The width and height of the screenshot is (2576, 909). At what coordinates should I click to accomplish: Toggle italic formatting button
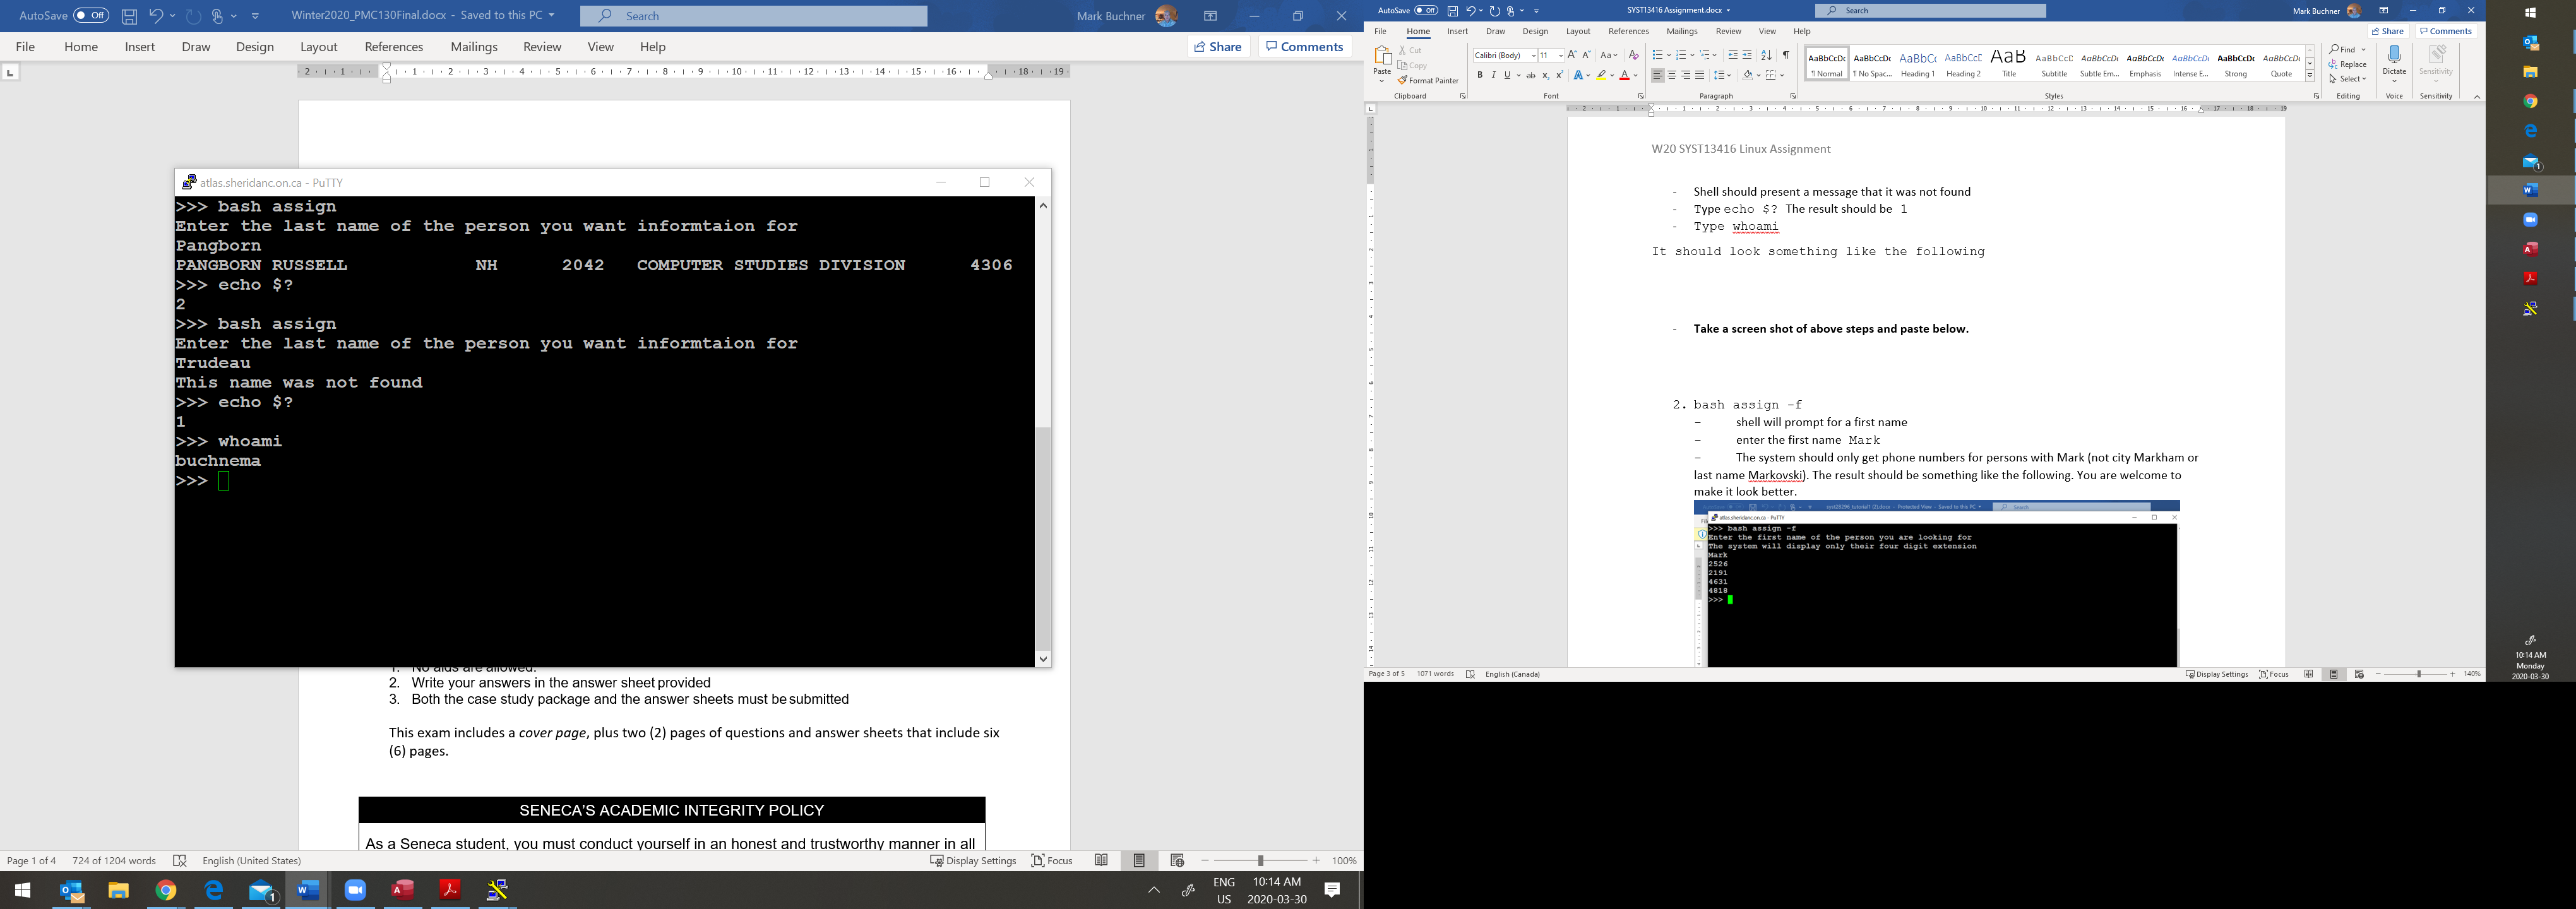tap(1493, 75)
